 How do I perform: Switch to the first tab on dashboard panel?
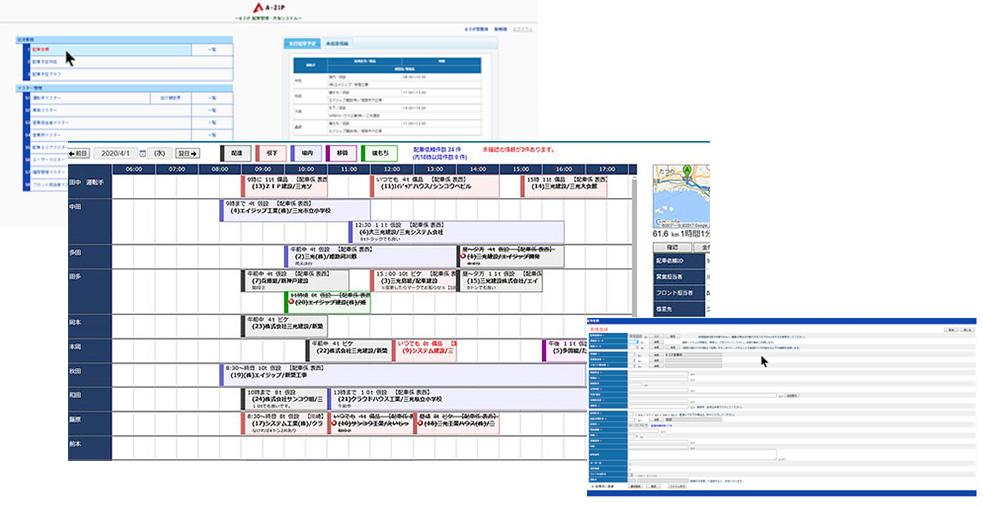(300, 44)
